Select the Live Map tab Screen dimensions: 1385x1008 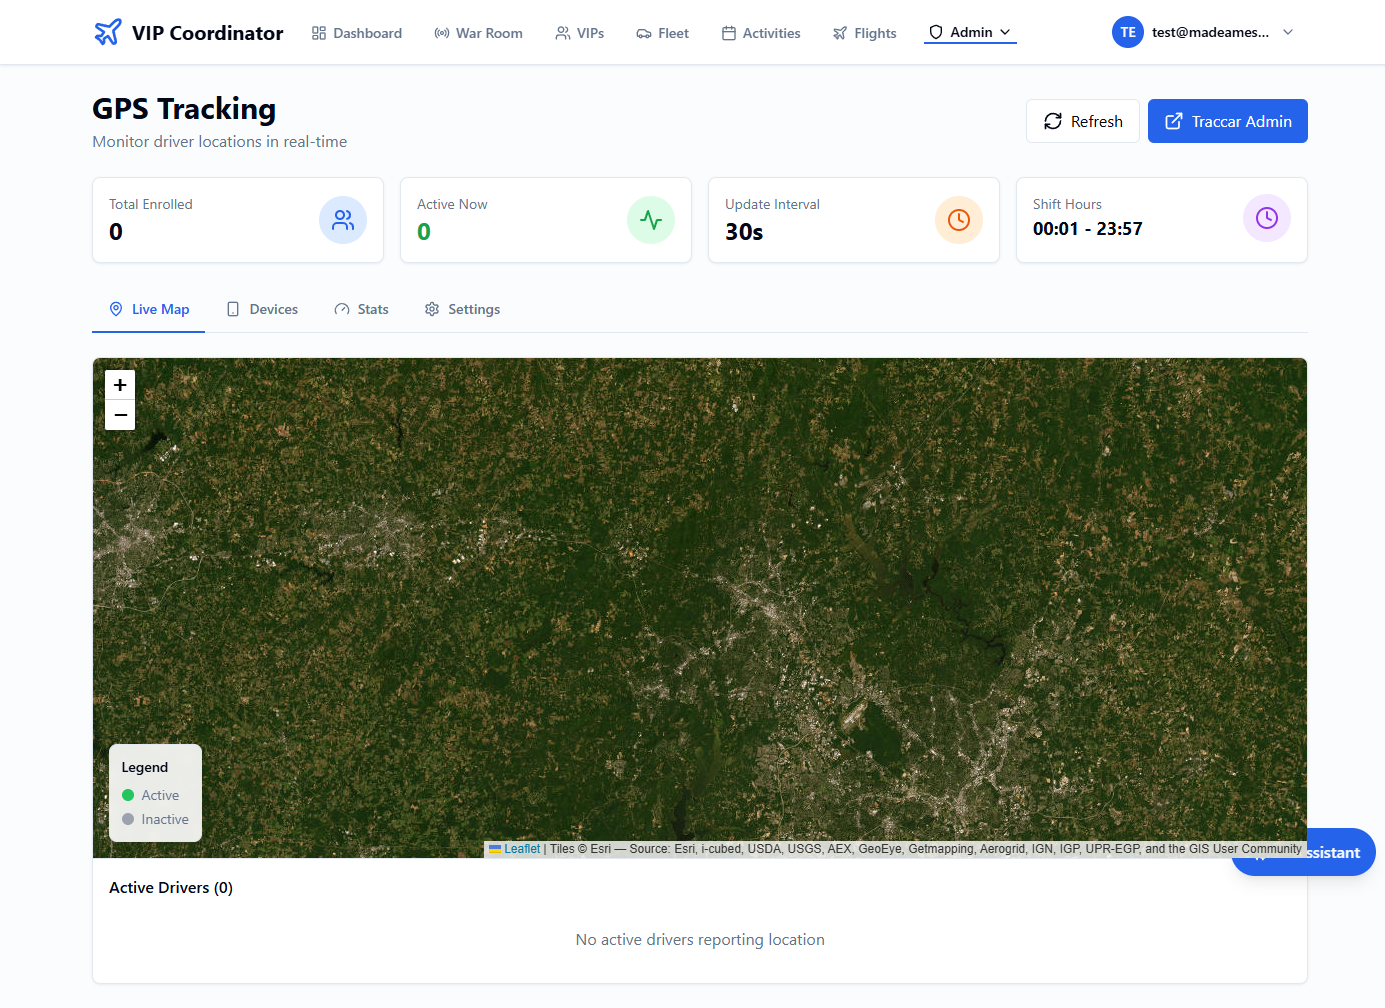pyautogui.click(x=149, y=309)
